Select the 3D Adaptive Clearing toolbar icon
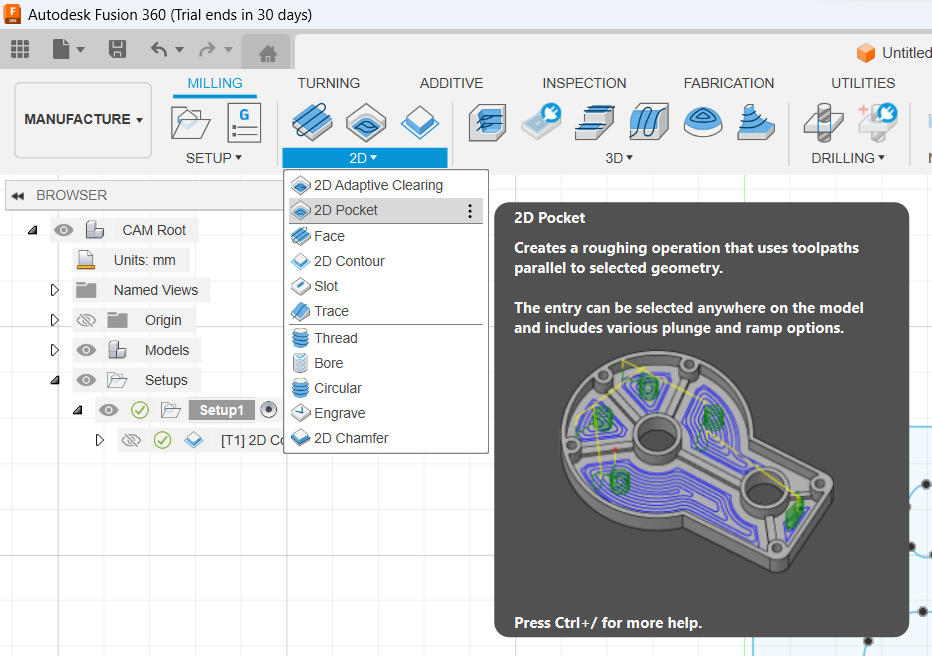 click(487, 122)
